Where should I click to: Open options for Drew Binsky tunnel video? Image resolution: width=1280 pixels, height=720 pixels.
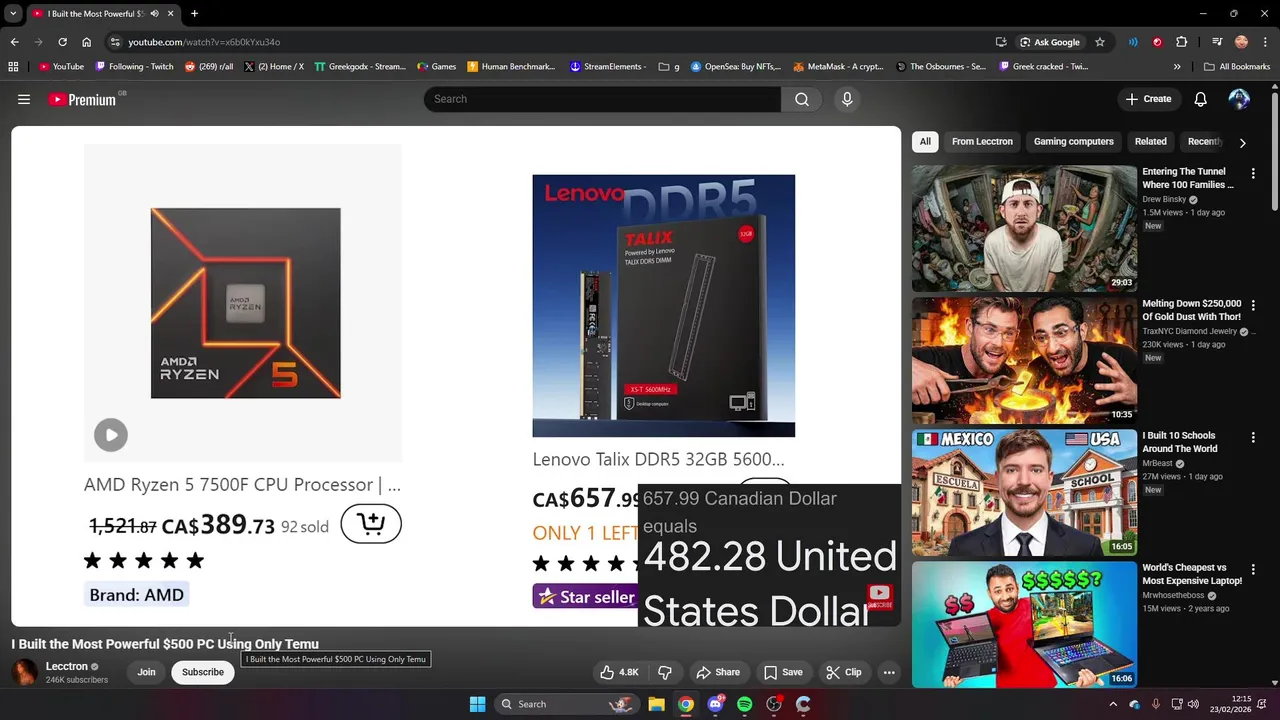click(1253, 173)
